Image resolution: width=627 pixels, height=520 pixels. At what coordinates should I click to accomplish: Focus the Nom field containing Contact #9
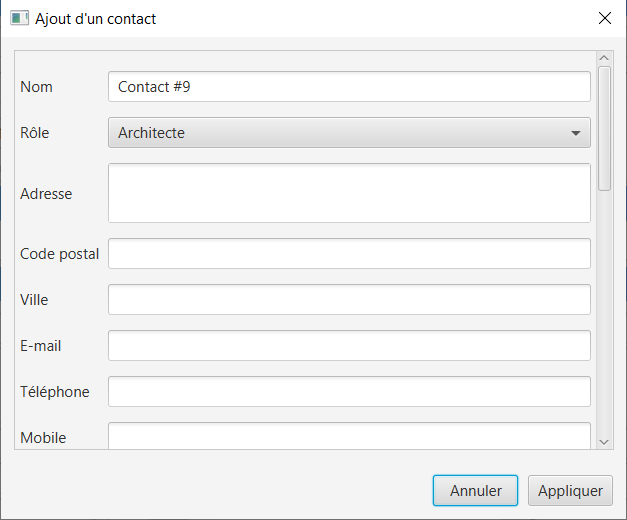[349, 87]
